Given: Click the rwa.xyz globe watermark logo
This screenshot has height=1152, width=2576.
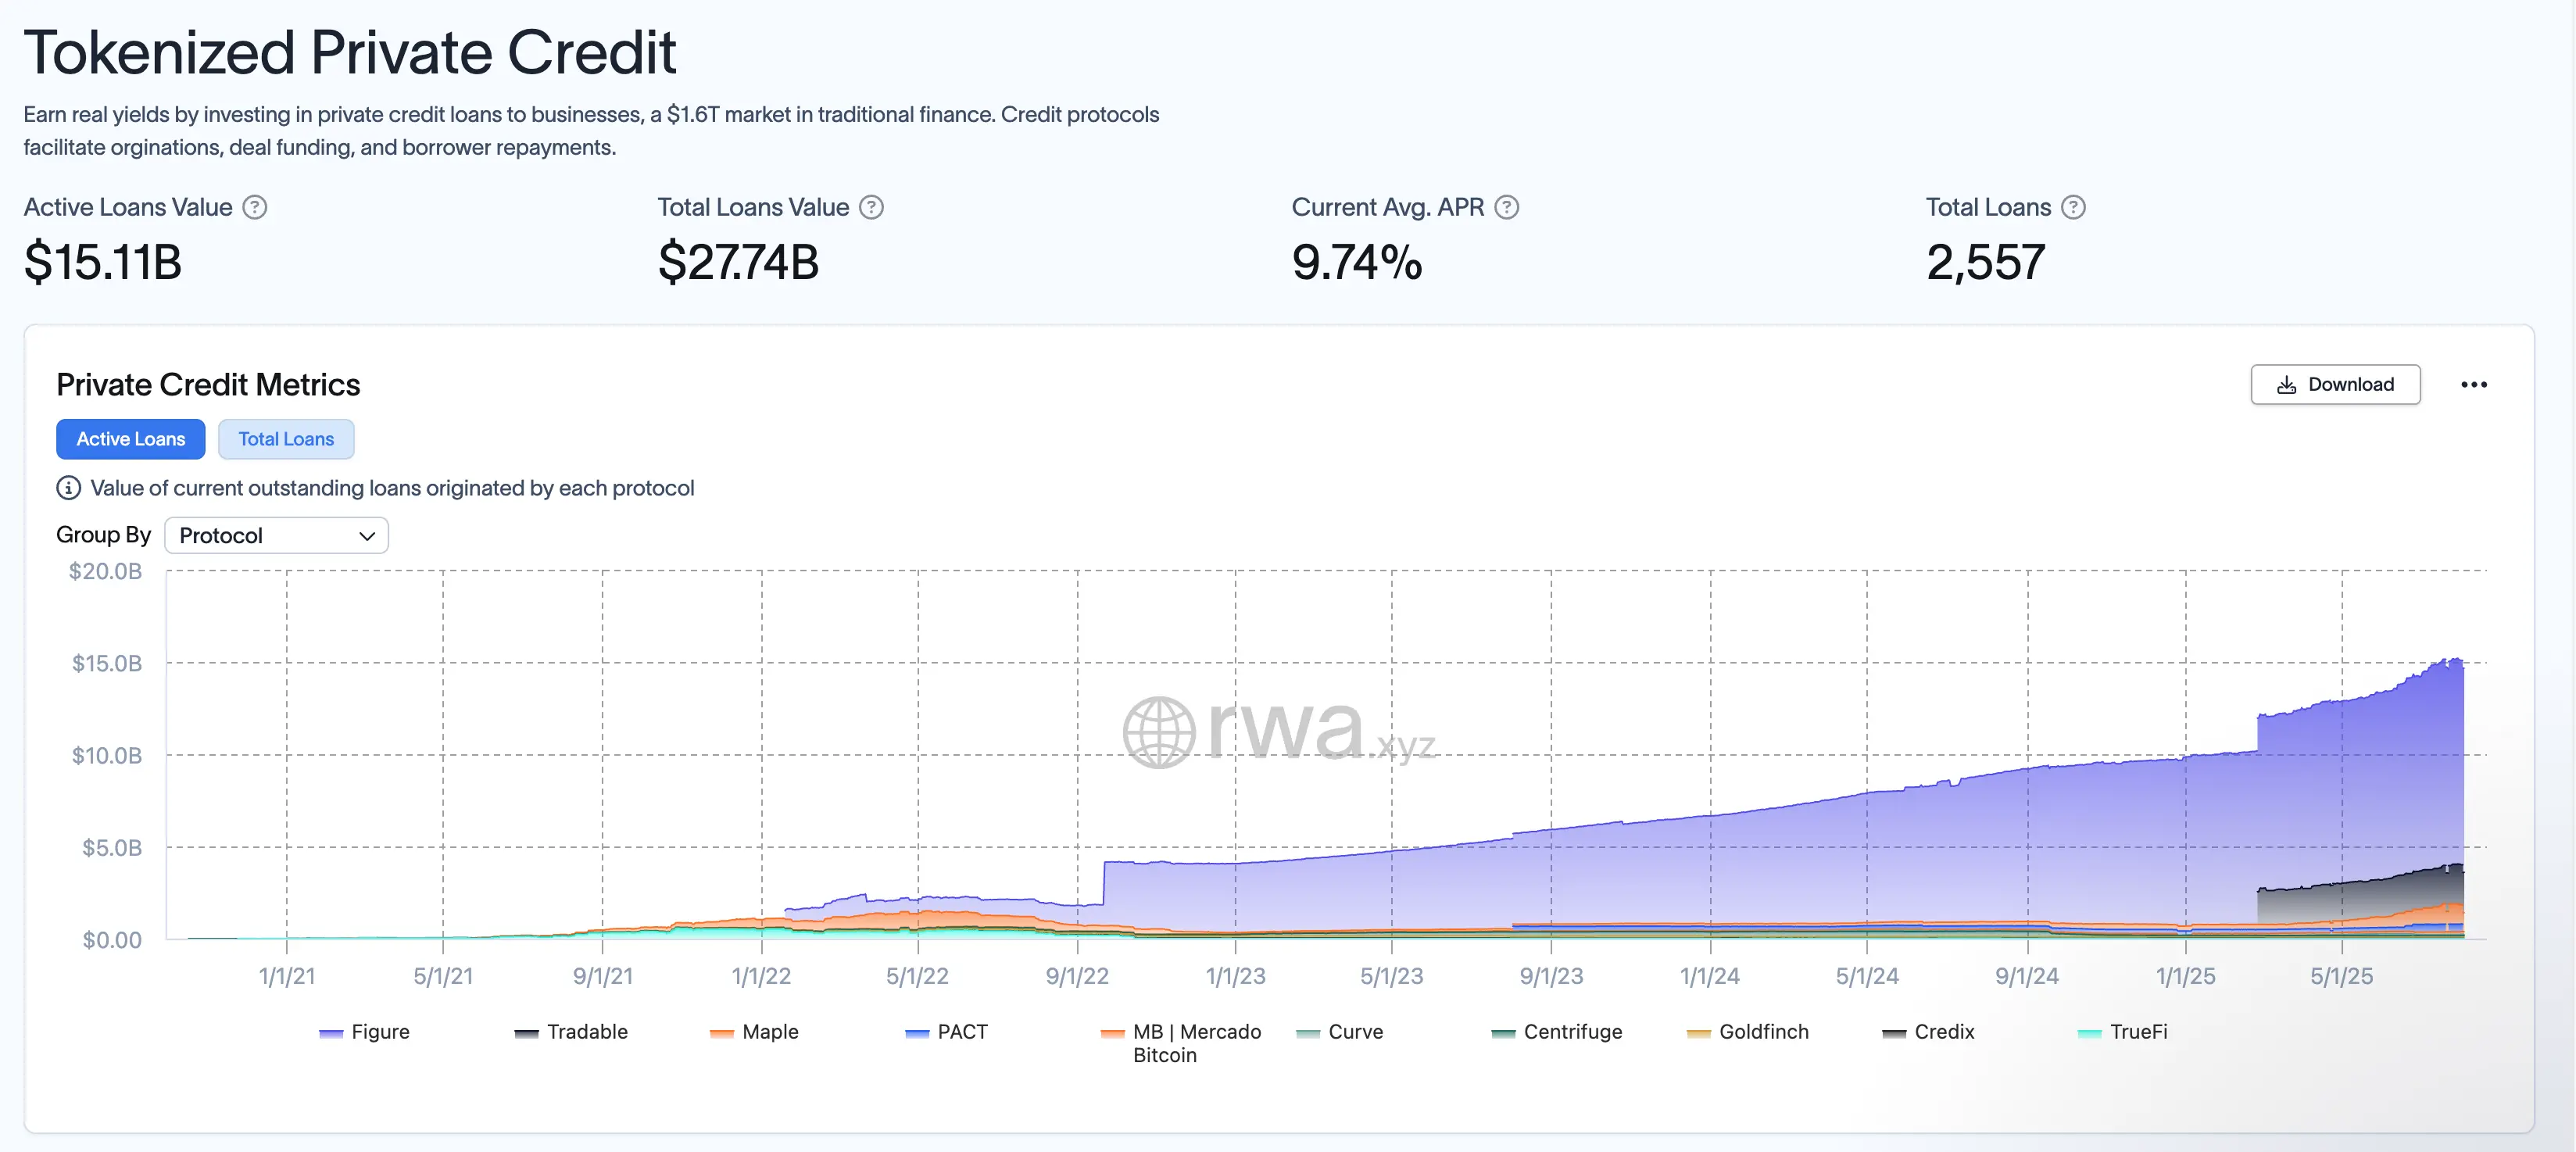Looking at the screenshot, I should point(1158,732).
